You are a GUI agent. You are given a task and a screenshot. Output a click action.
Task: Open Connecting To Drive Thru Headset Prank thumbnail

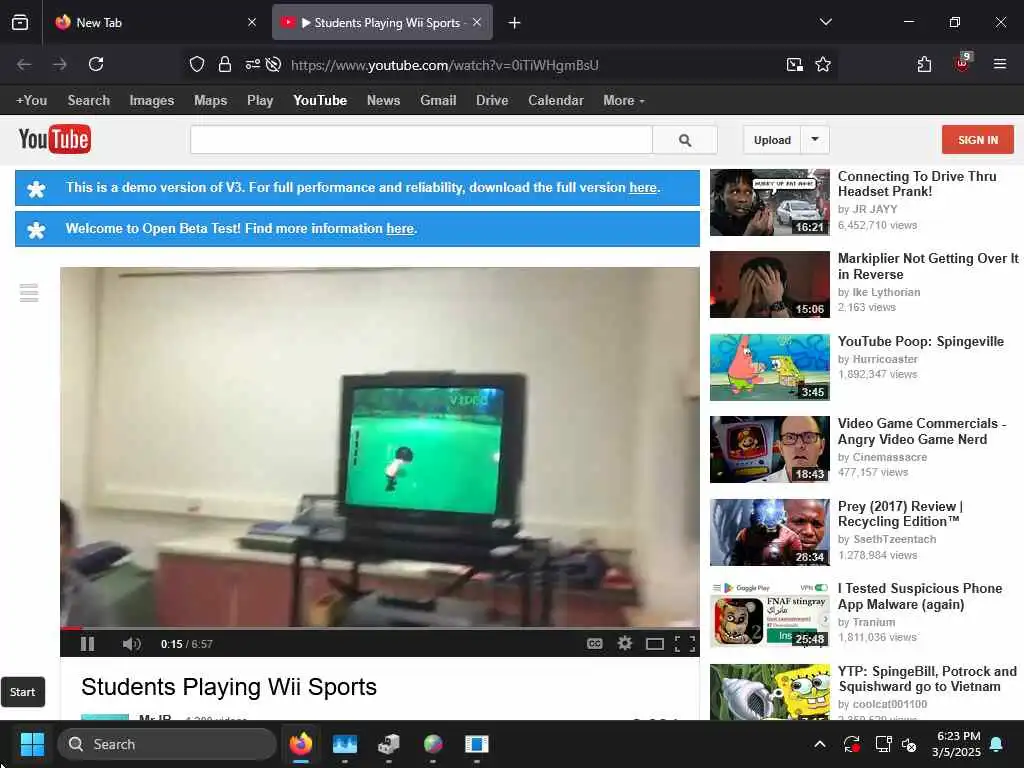pyautogui.click(x=770, y=202)
